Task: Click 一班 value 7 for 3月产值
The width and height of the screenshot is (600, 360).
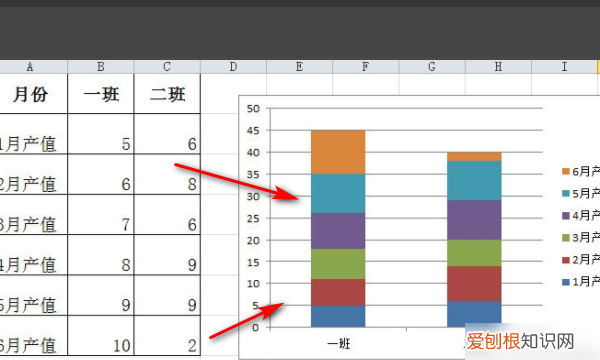Action: pyautogui.click(x=101, y=215)
